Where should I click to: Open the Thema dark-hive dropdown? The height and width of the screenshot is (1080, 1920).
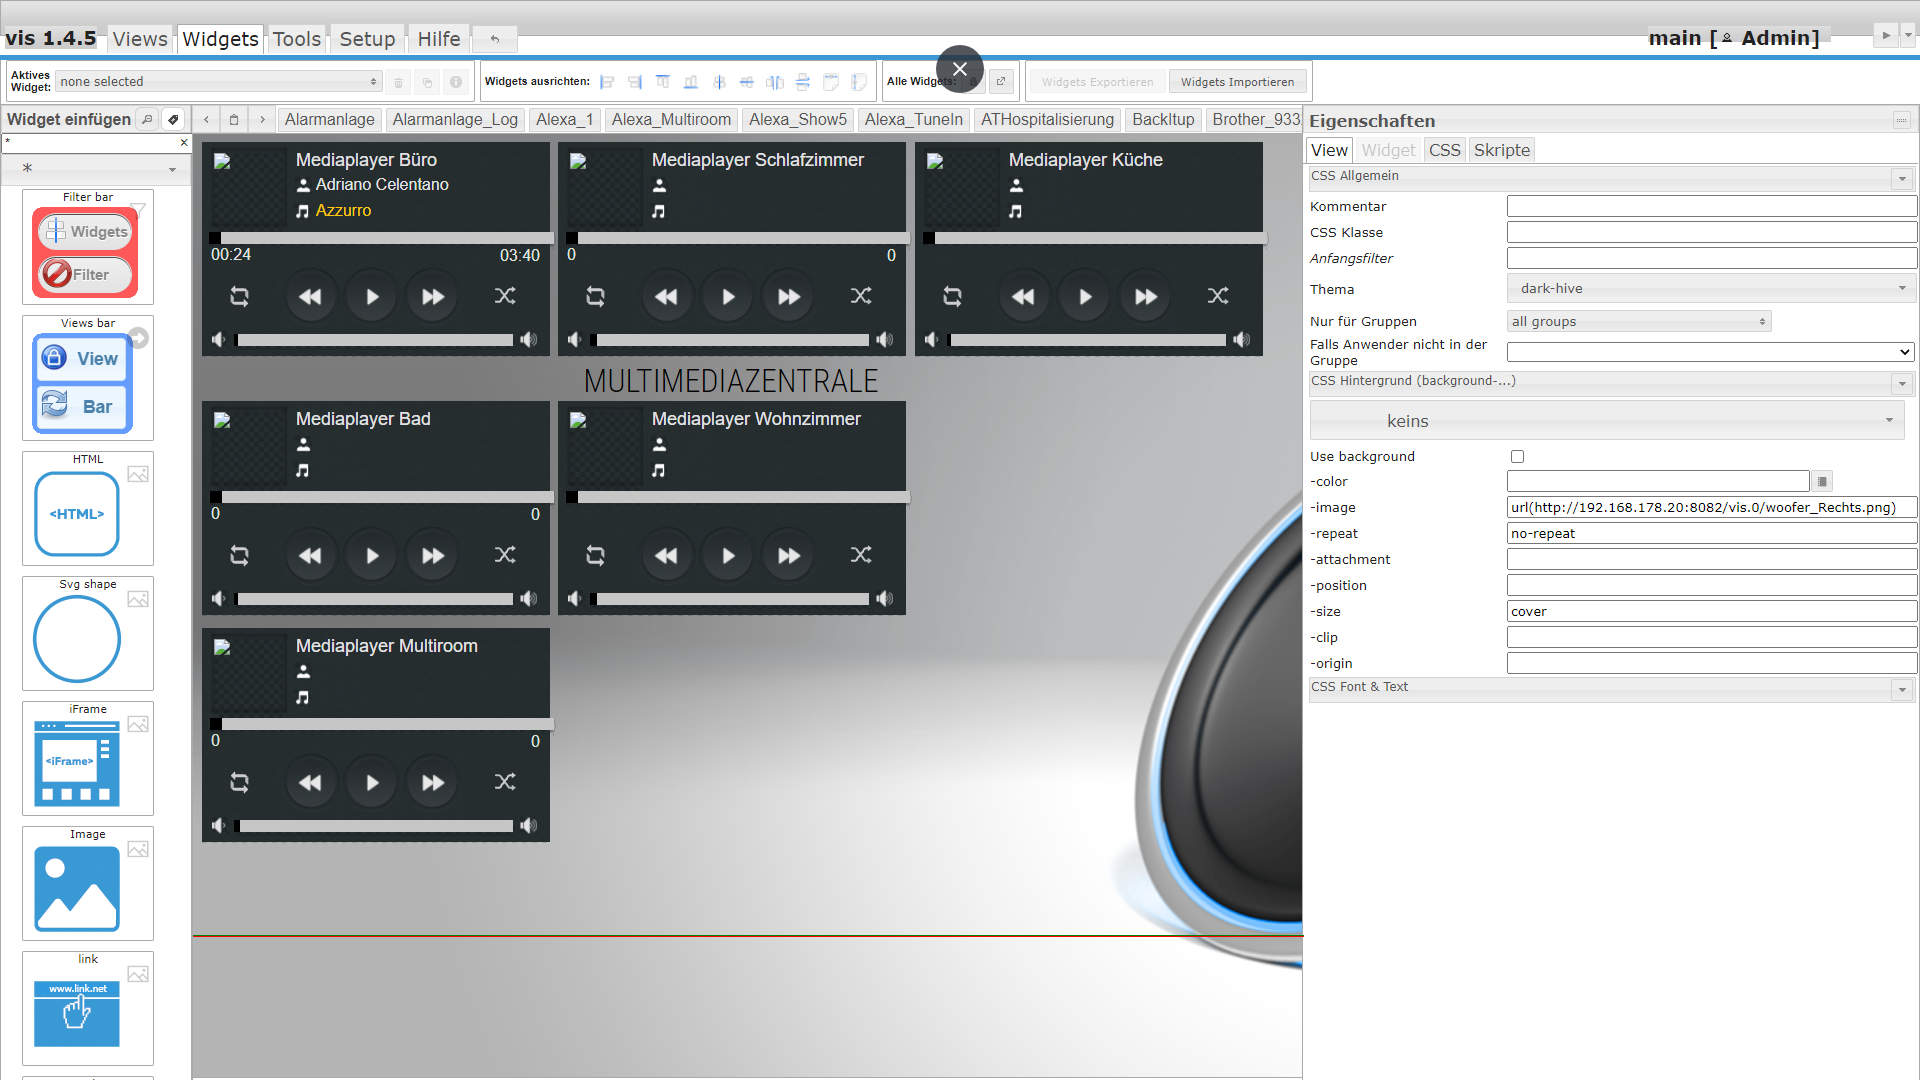pos(1709,288)
